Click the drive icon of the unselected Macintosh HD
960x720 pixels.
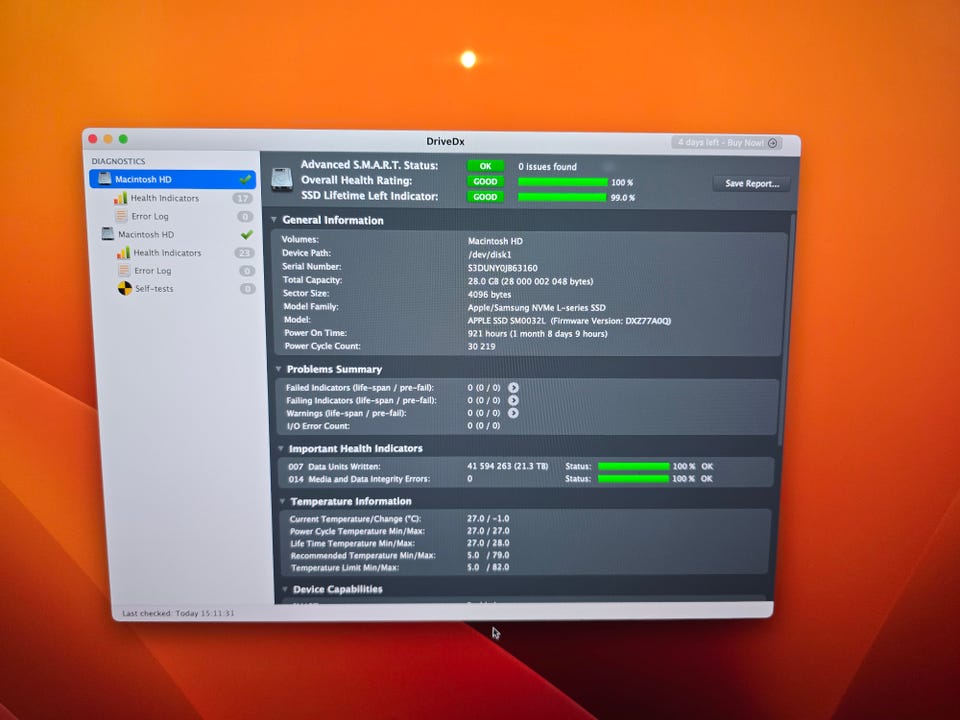(108, 234)
